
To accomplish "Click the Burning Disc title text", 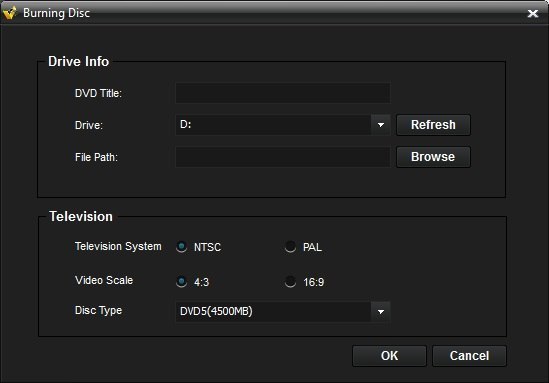I will 57,13.
